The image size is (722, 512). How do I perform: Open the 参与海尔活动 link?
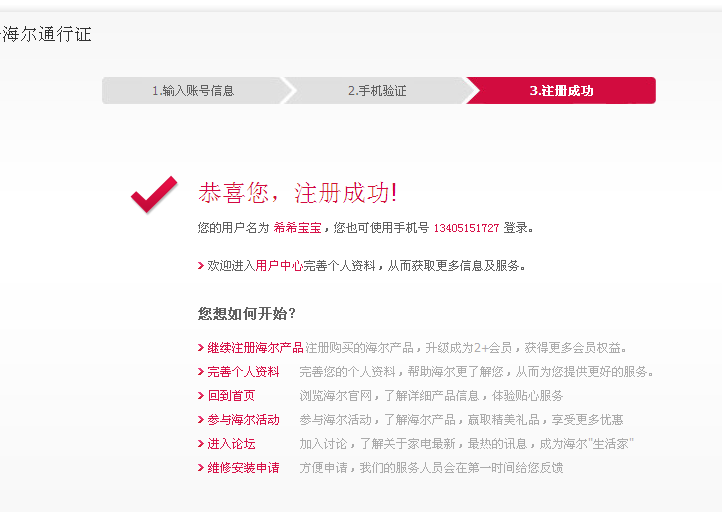243,419
